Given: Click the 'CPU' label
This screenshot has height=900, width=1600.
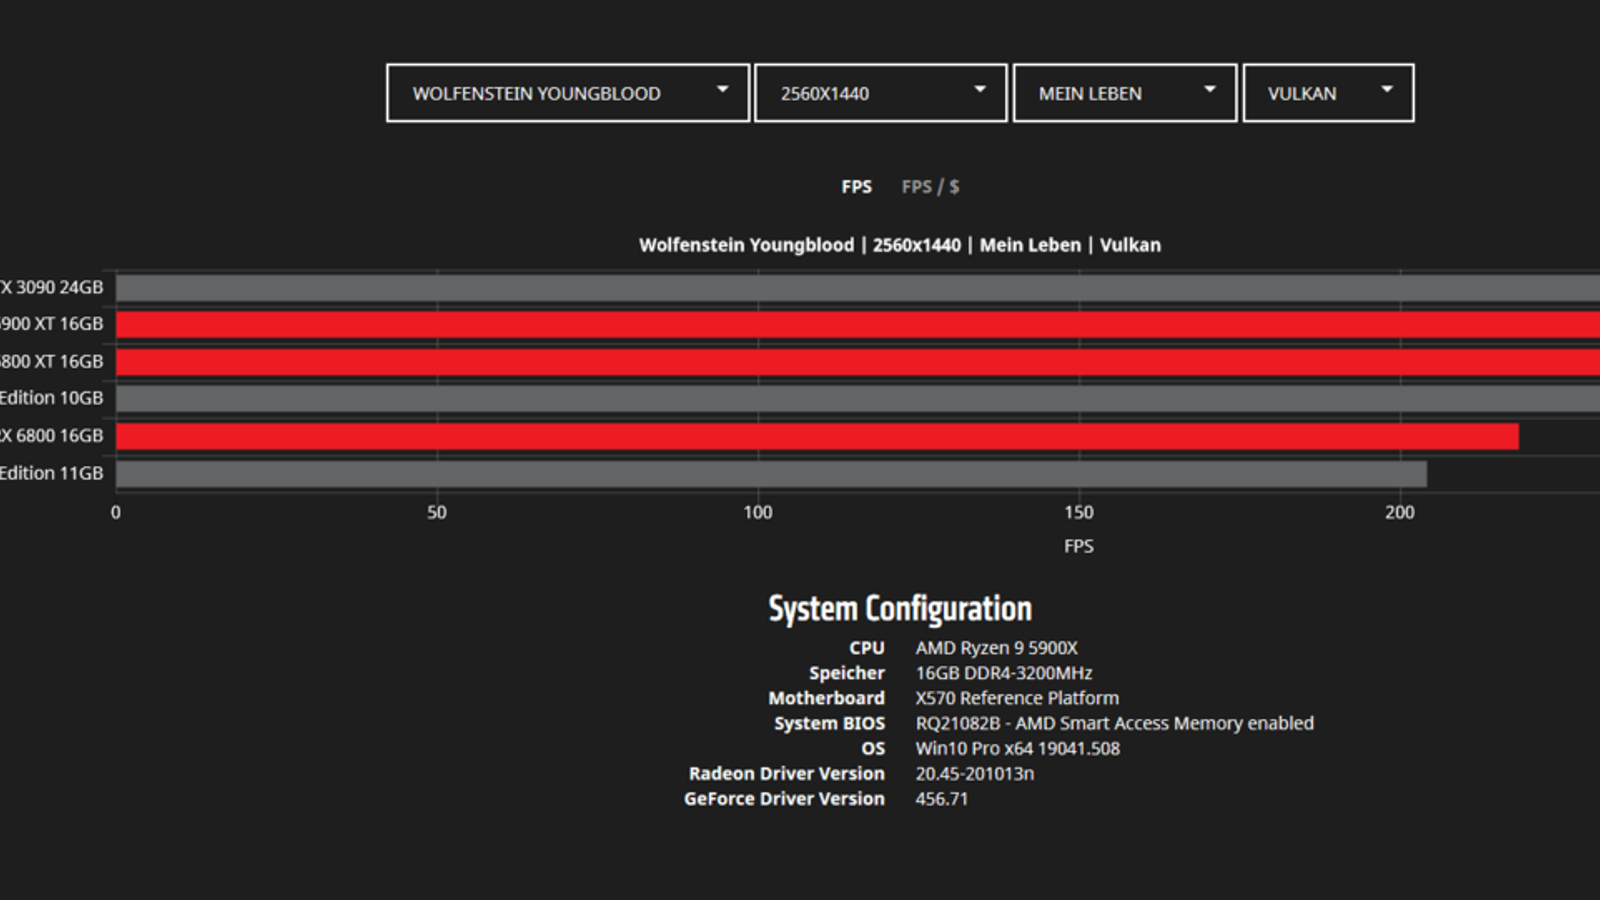Looking at the screenshot, I should tap(867, 648).
